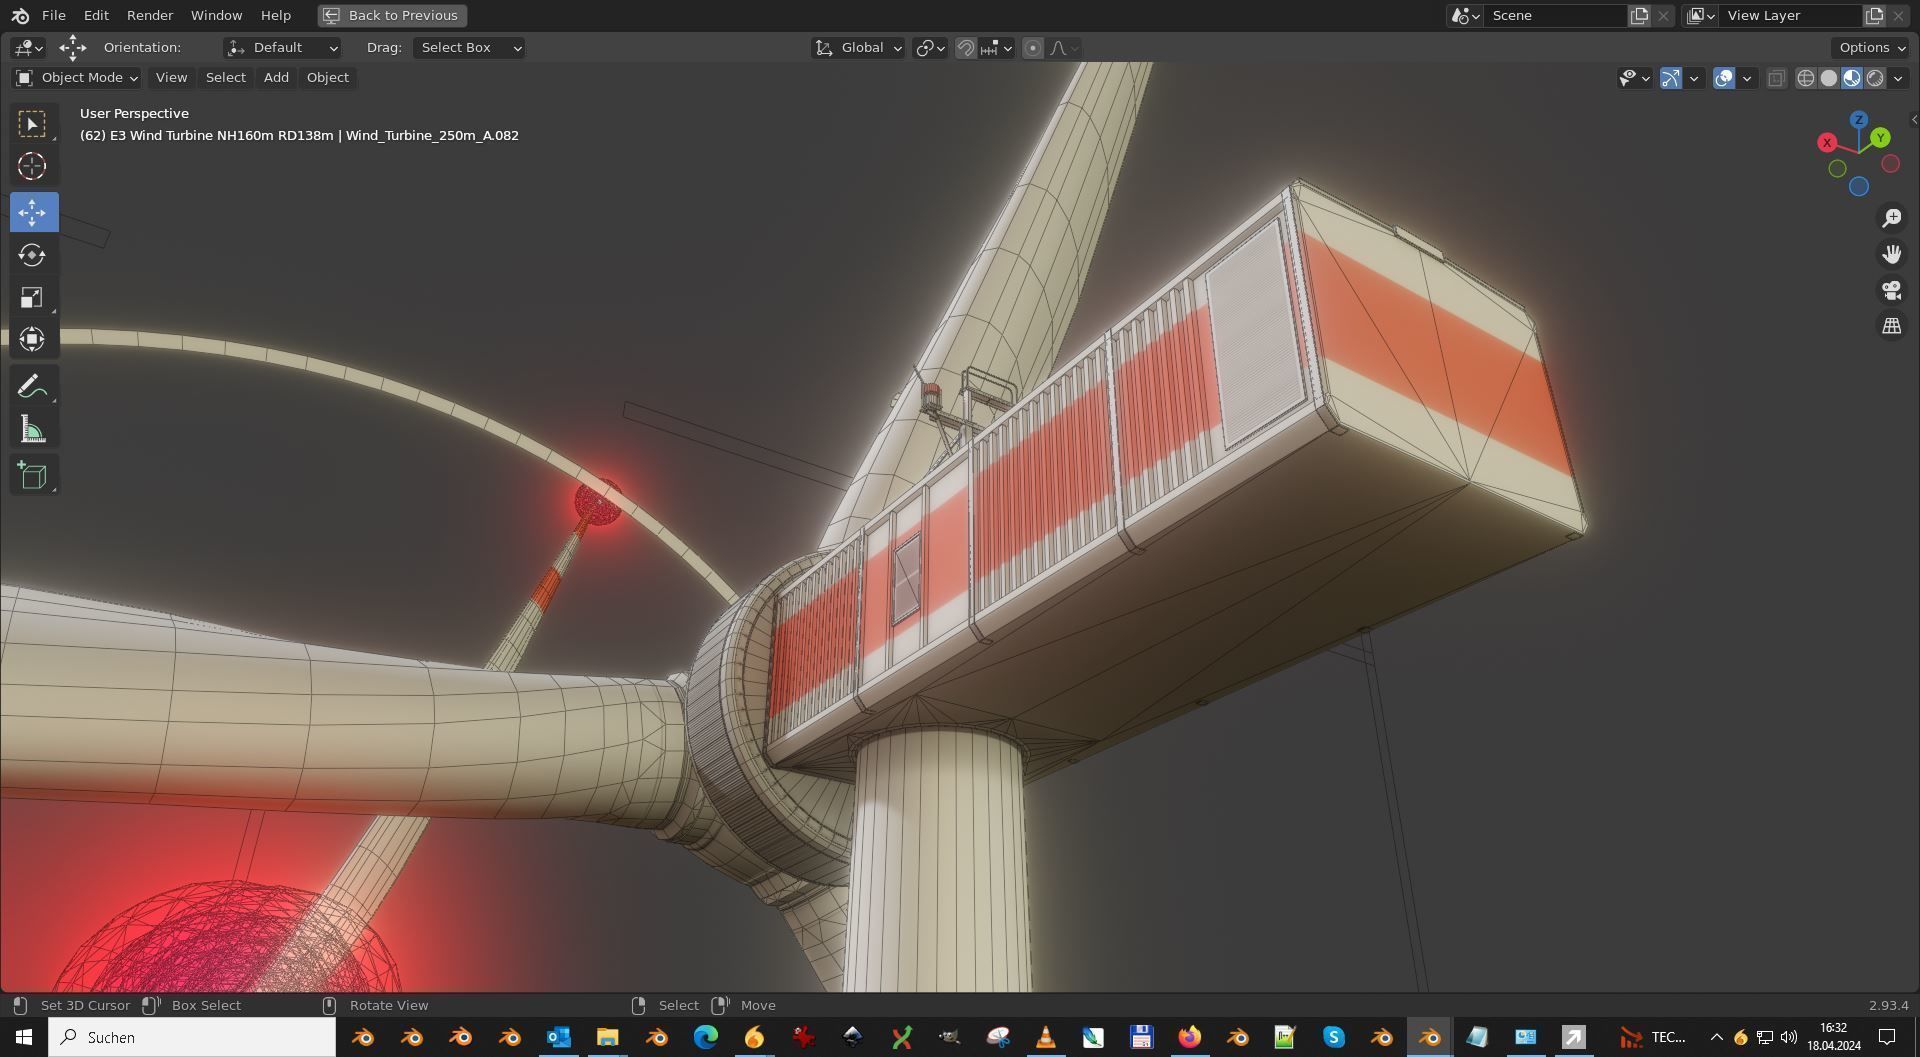Screen dimensions: 1920x1057
Task: Click the green Y axis on gizmo
Action: click(1880, 137)
